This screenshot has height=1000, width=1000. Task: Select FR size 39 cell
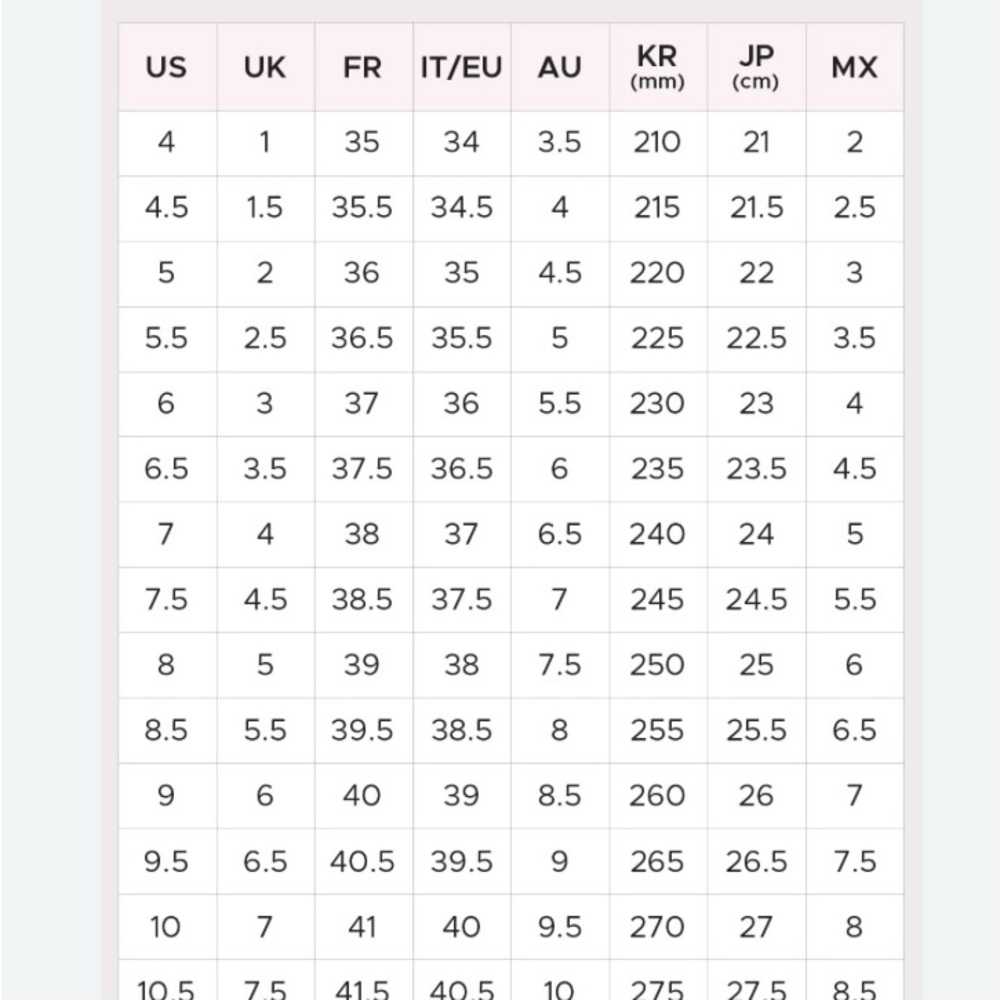click(364, 665)
